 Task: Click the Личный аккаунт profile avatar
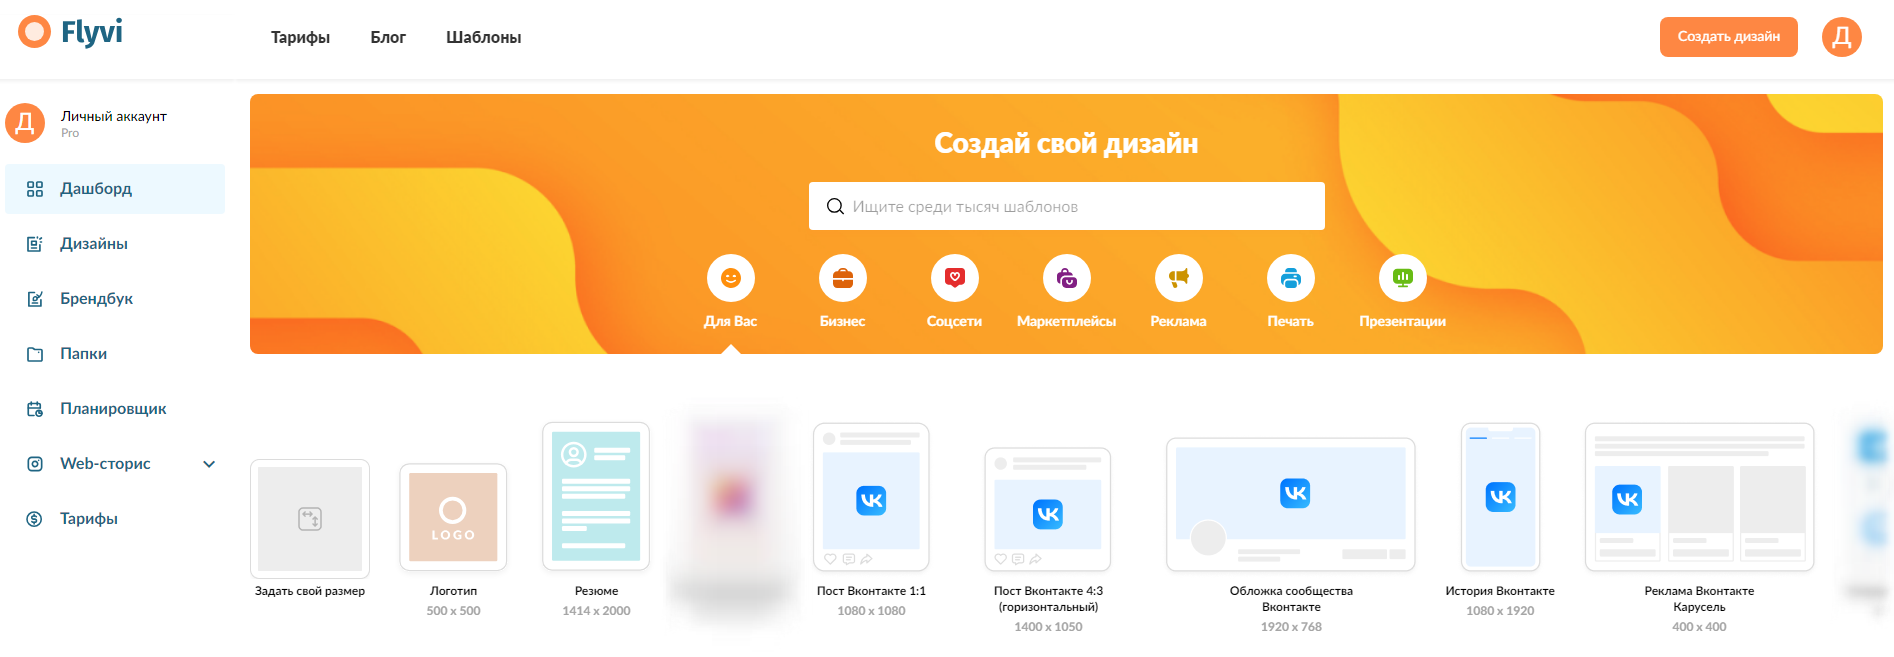[x=25, y=123]
